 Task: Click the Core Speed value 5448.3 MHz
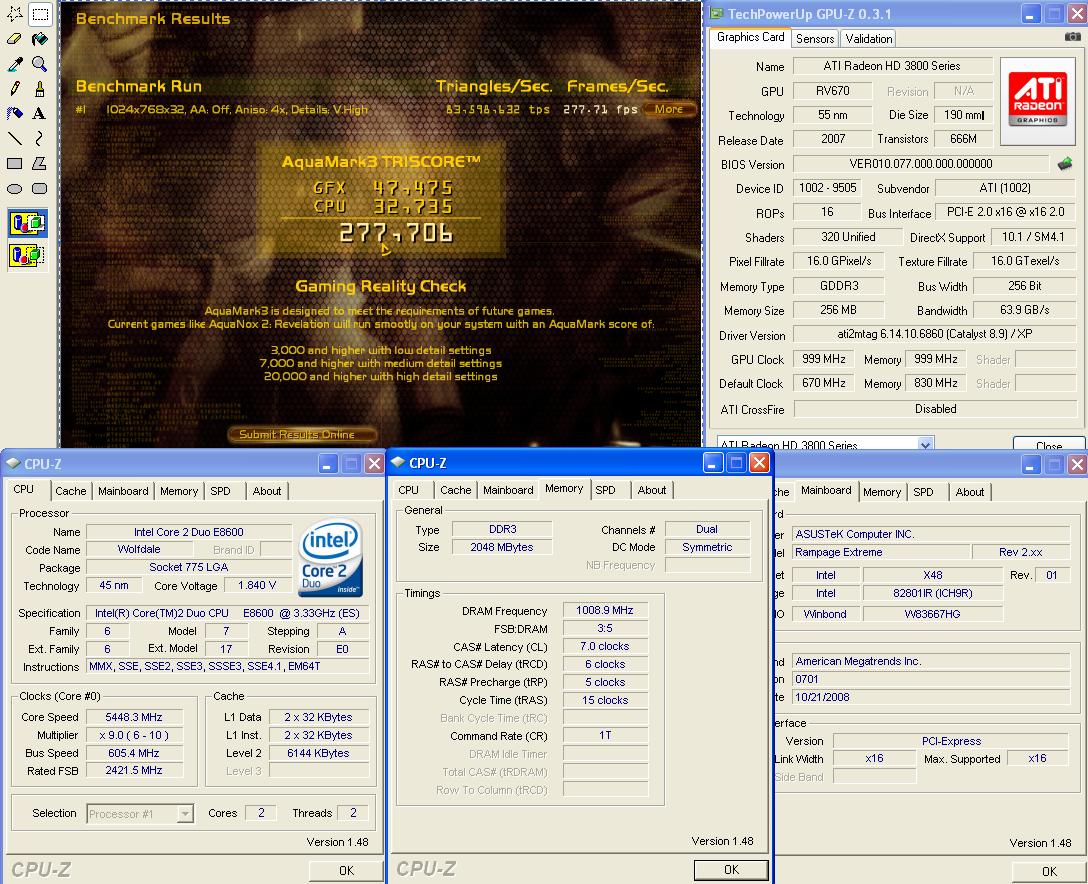pyautogui.click(x=134, y=717)
